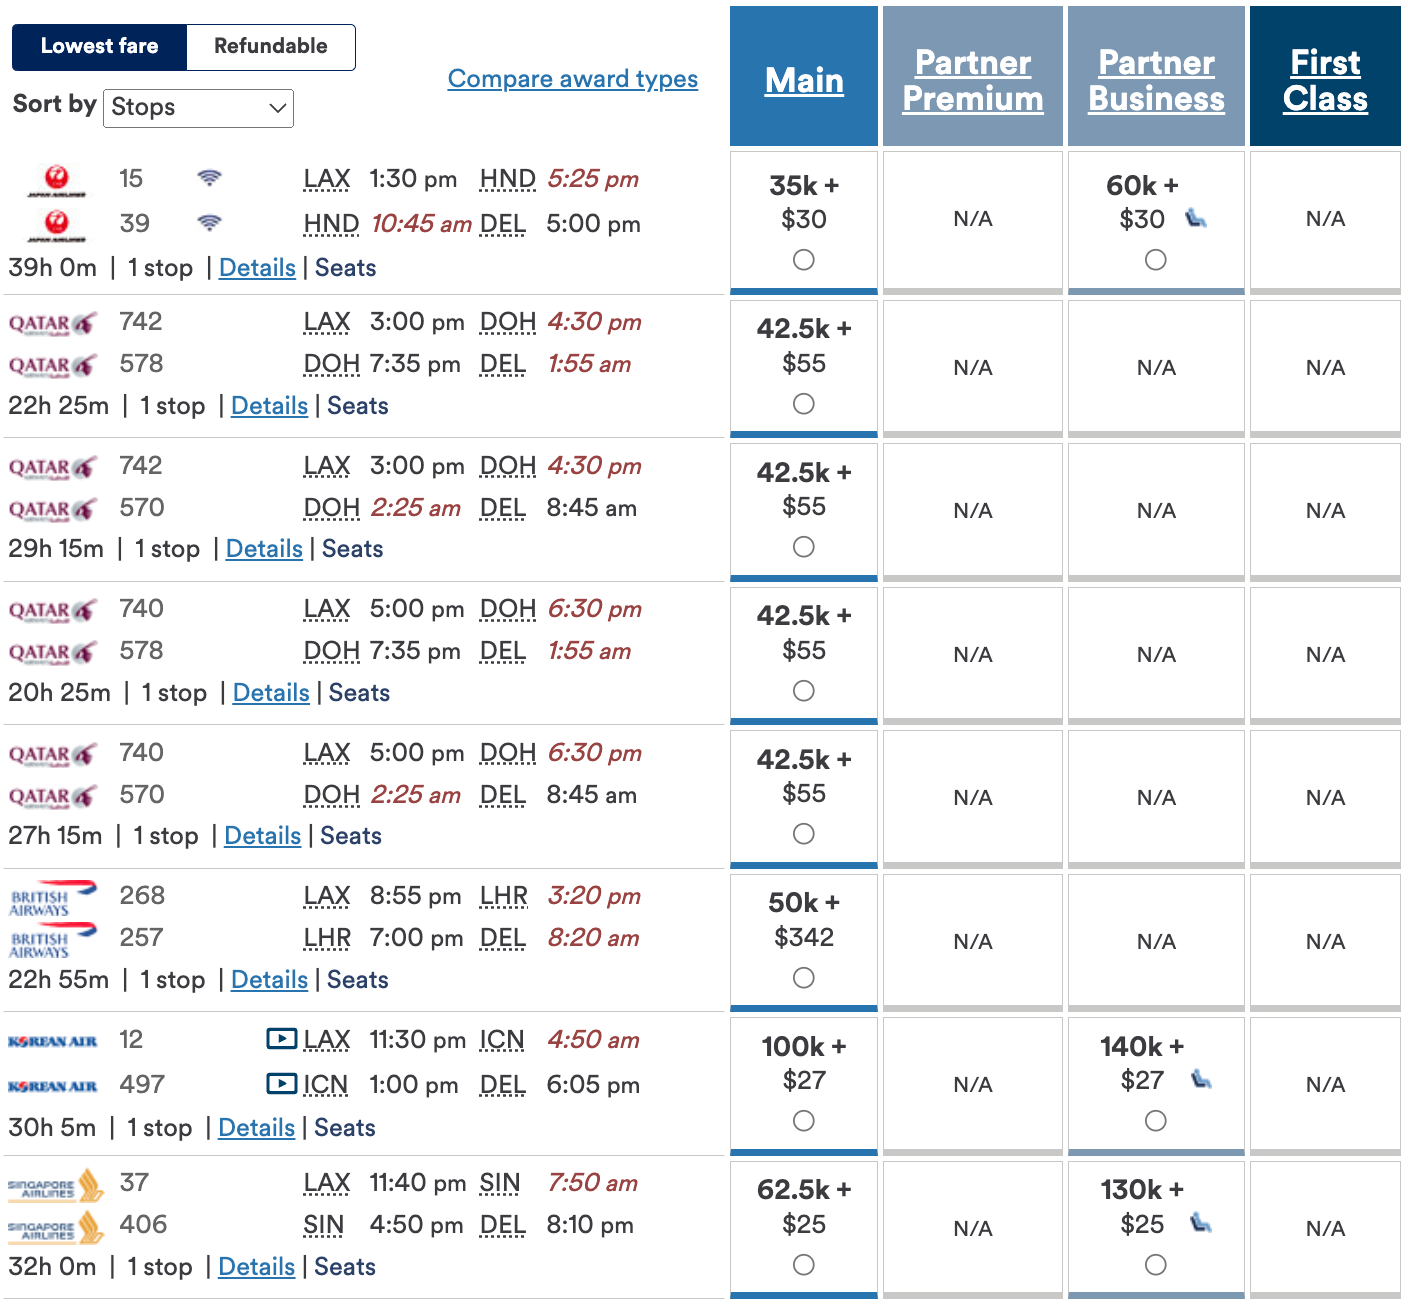Open the Sort by Stops dropdown
1408x1304 pixels.
click(x=198, y=108)
